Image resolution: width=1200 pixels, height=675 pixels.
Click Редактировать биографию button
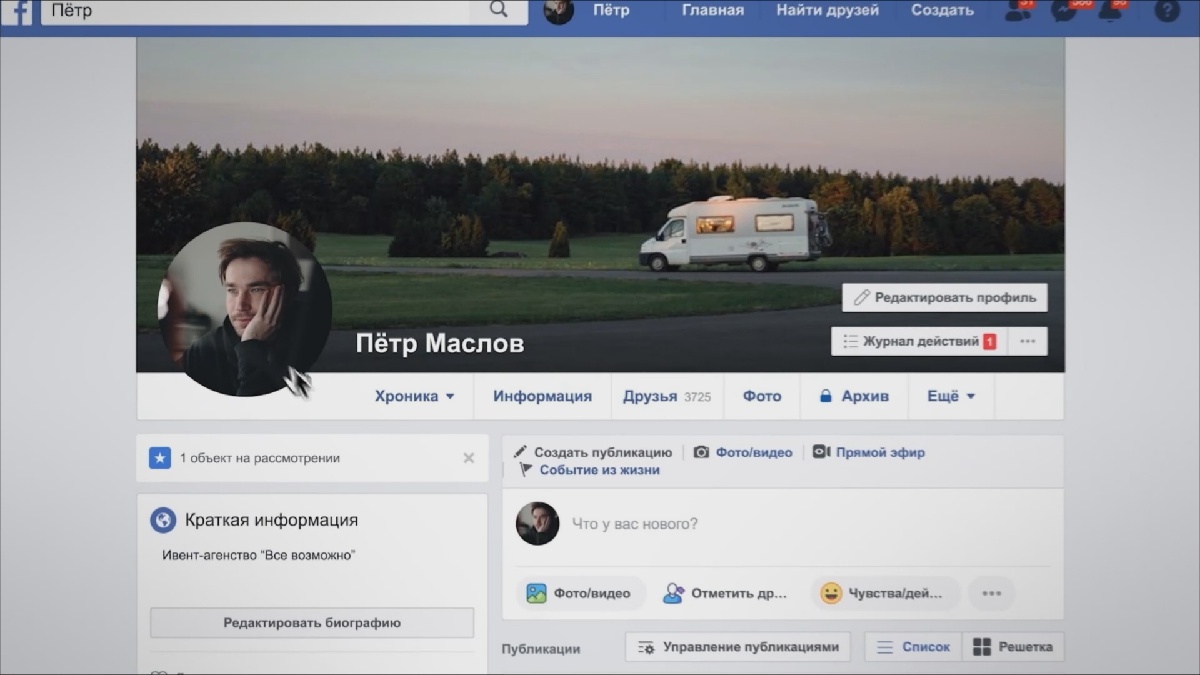[x=312, y=622]
